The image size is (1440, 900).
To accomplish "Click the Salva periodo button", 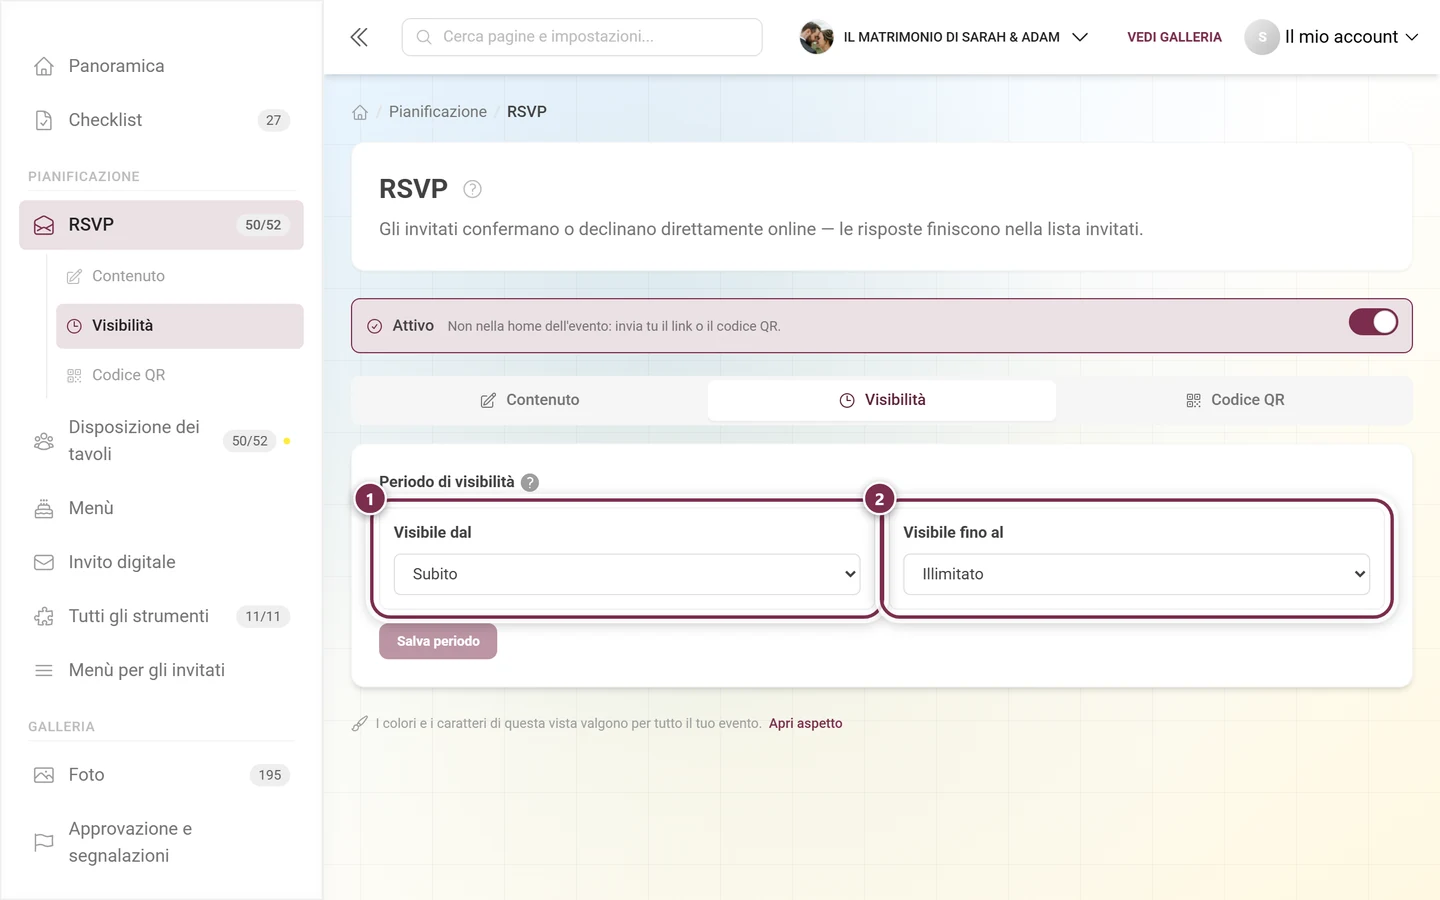I will click(438, 641).
